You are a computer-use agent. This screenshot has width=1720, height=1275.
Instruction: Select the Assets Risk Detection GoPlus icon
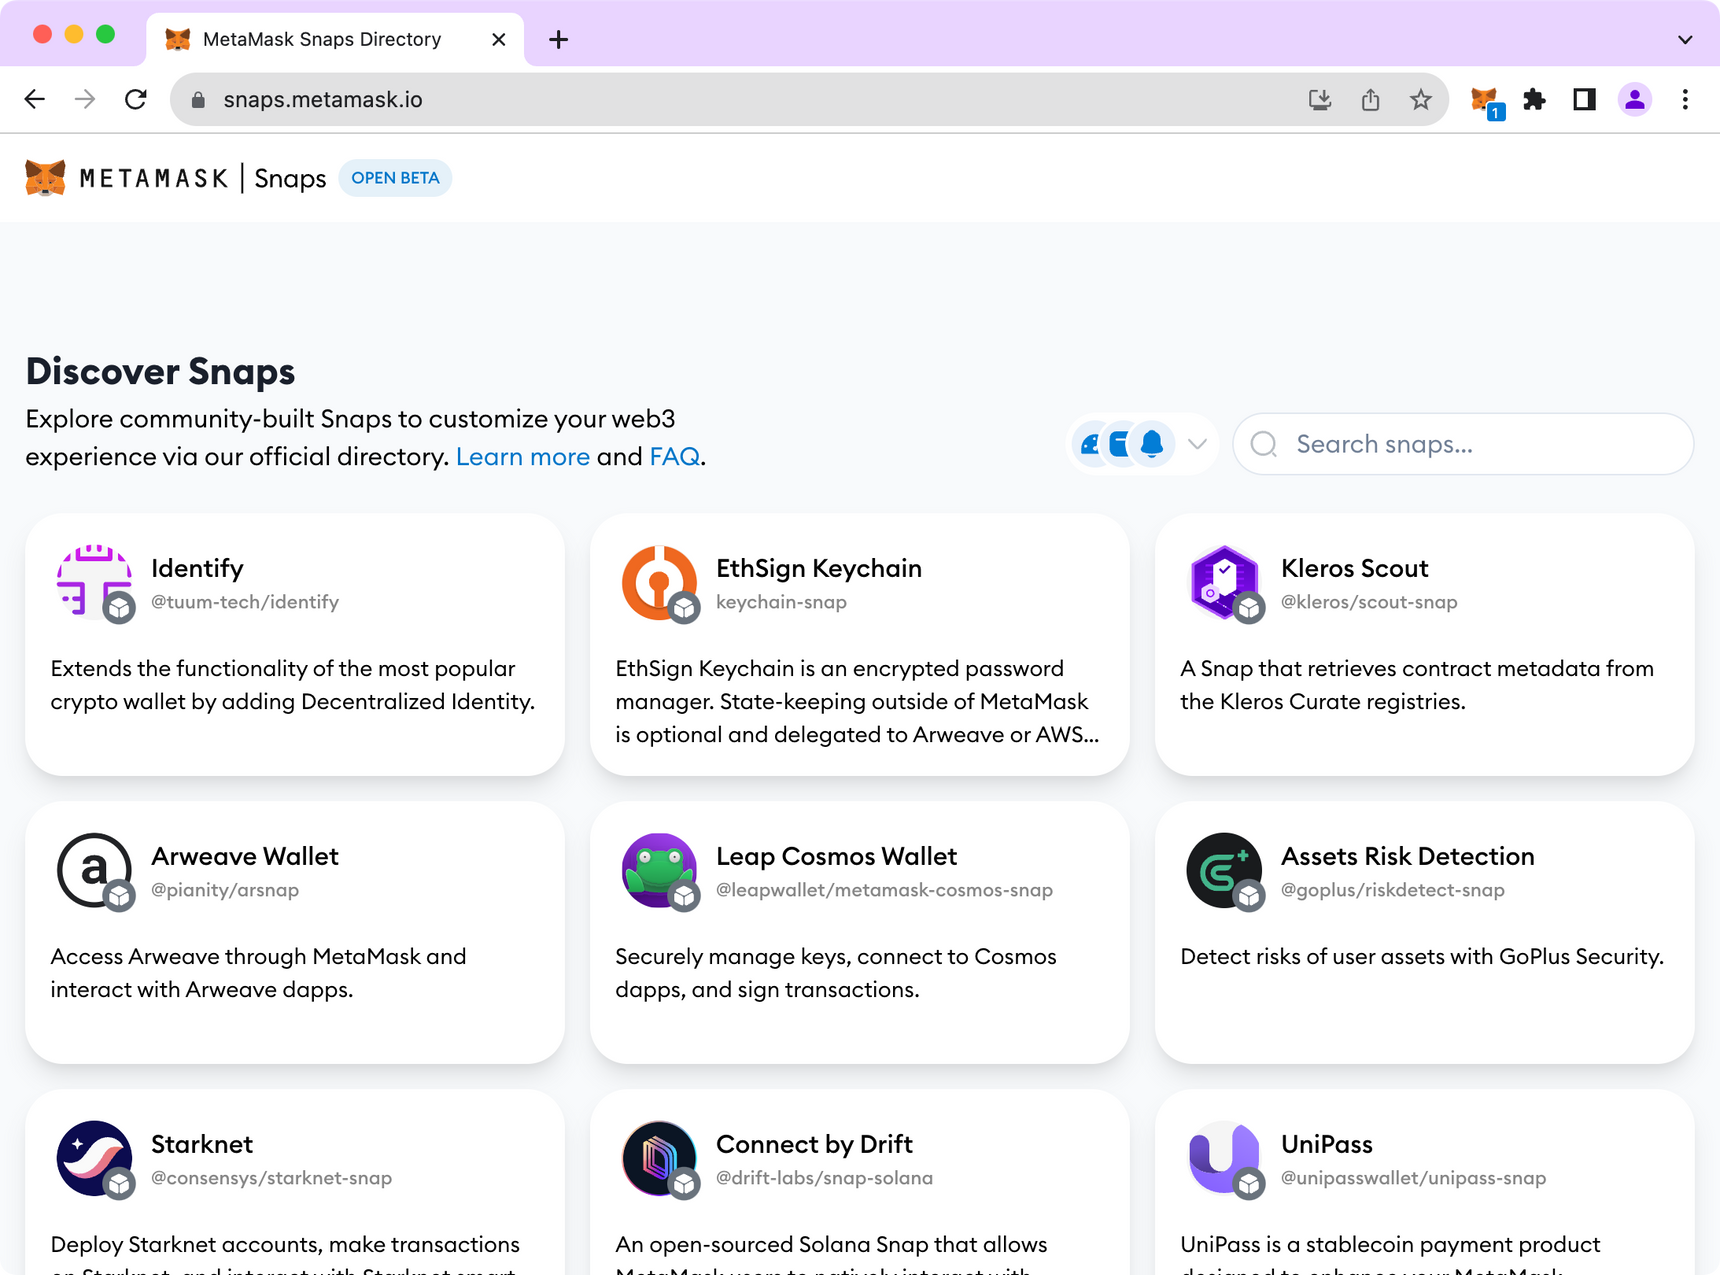click(1223, 870)
